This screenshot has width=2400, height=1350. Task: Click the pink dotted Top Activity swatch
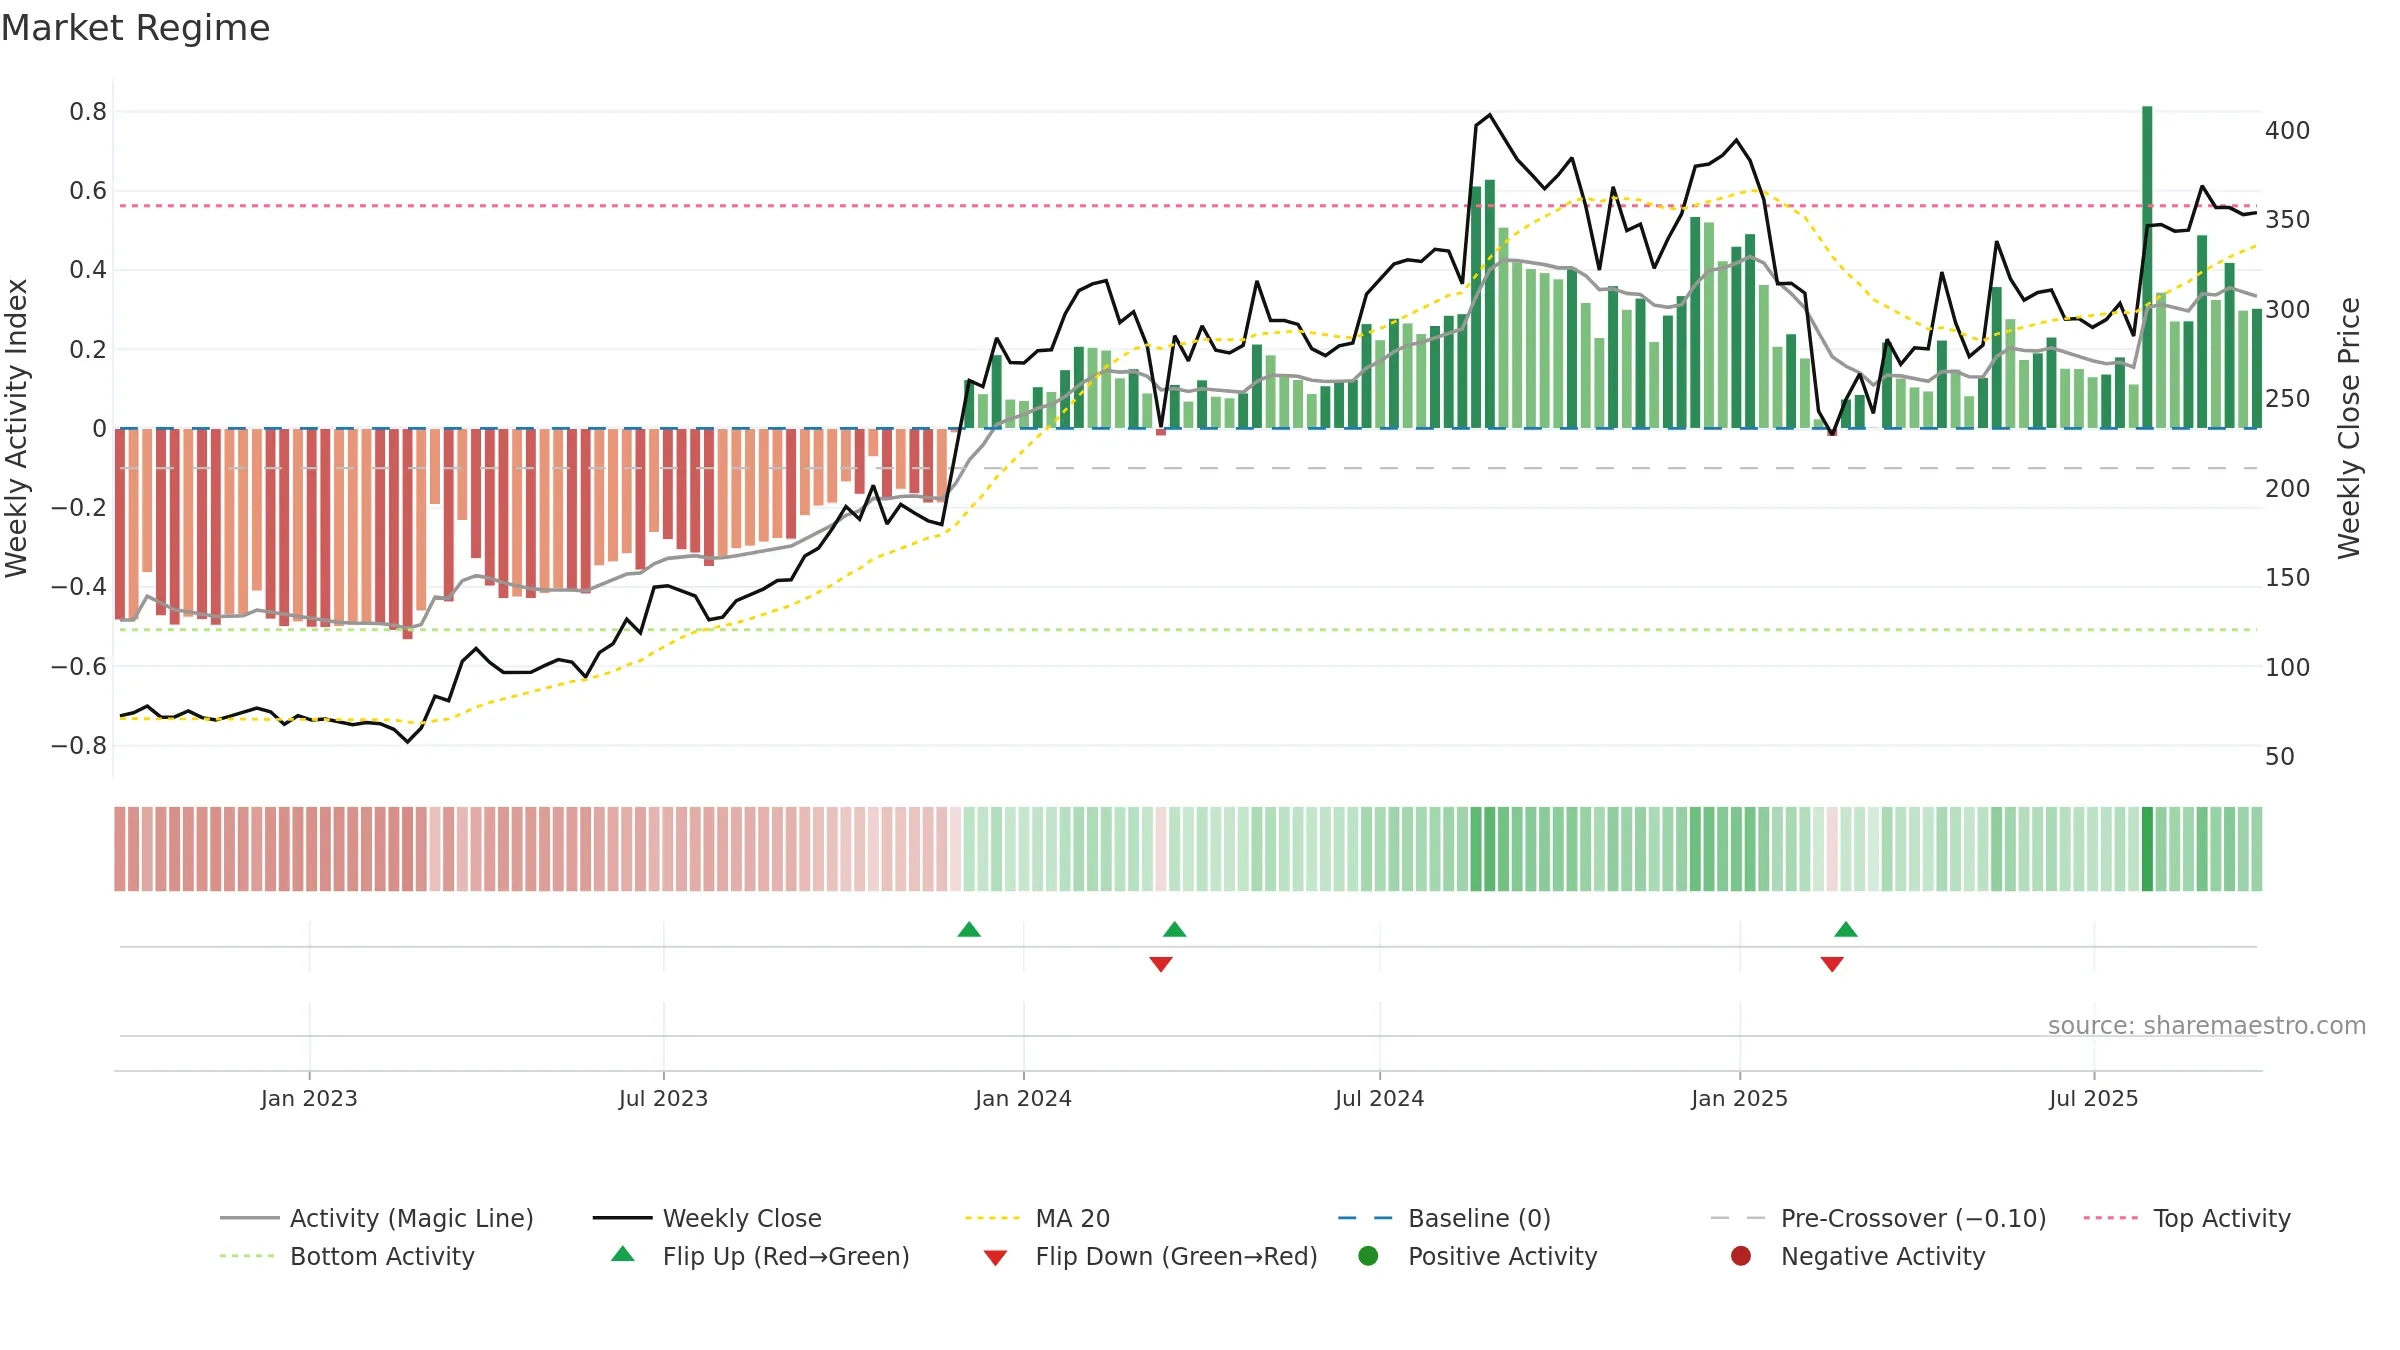[x=2111, y=1218]
